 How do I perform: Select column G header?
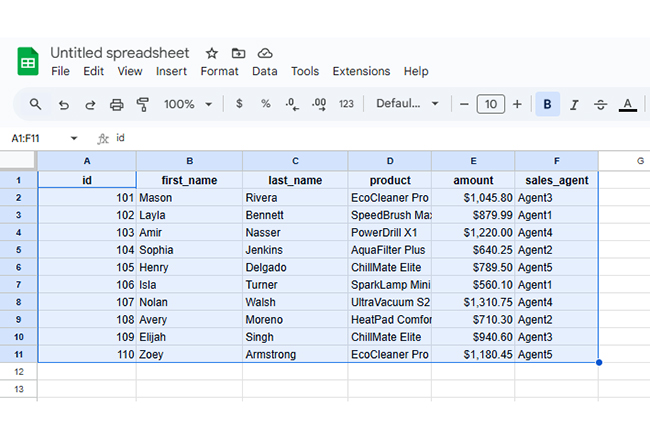pyautogui.click(x=624, y=161)
